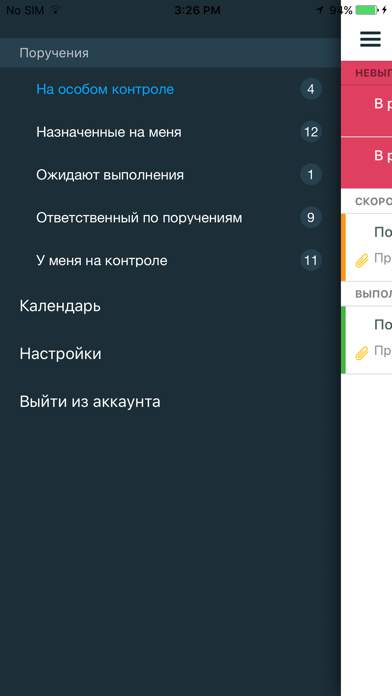Image resolution: width=392 pixels, height=696 pixels.
Task: Collapse the 'Поручения' section header
Action: pyautogui.click(x=170, y=53)
